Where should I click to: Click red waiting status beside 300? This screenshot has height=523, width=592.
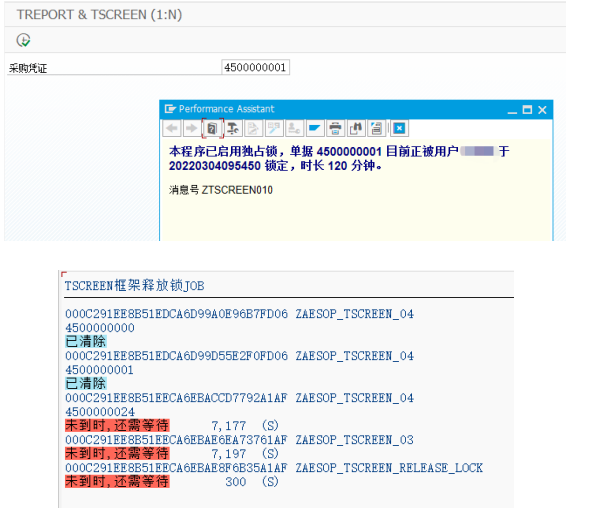[117, 481]
